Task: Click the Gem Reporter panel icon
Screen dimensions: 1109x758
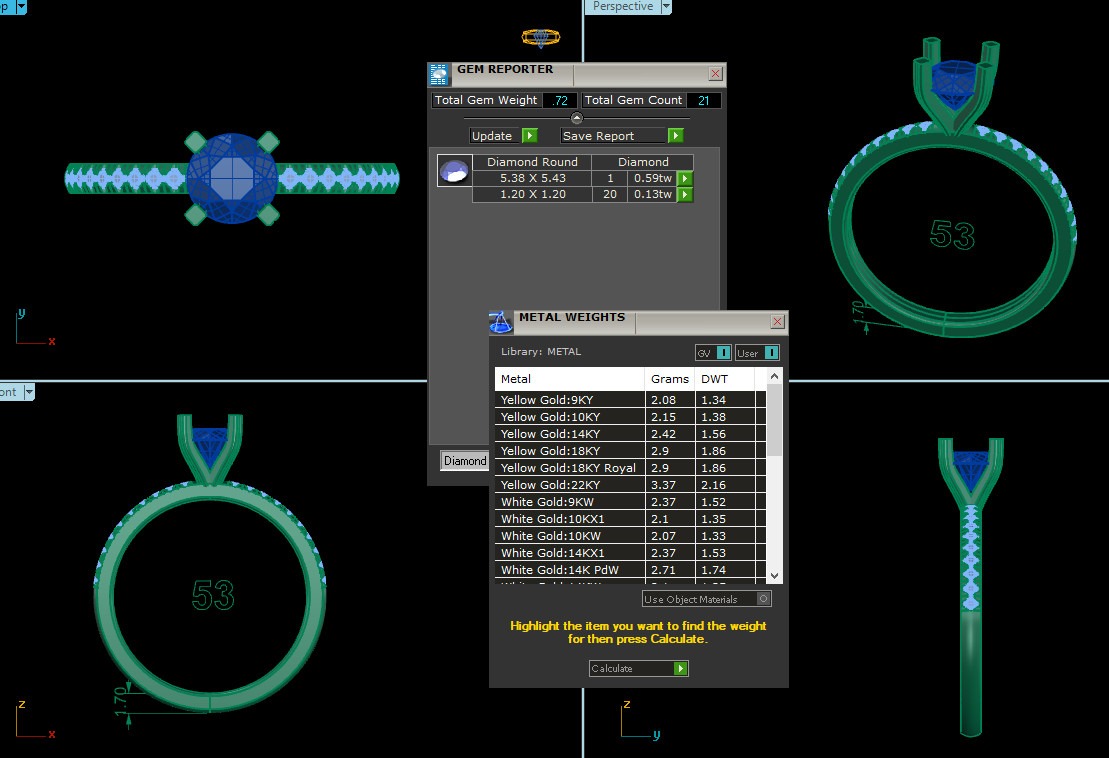Action: (439, 74)
